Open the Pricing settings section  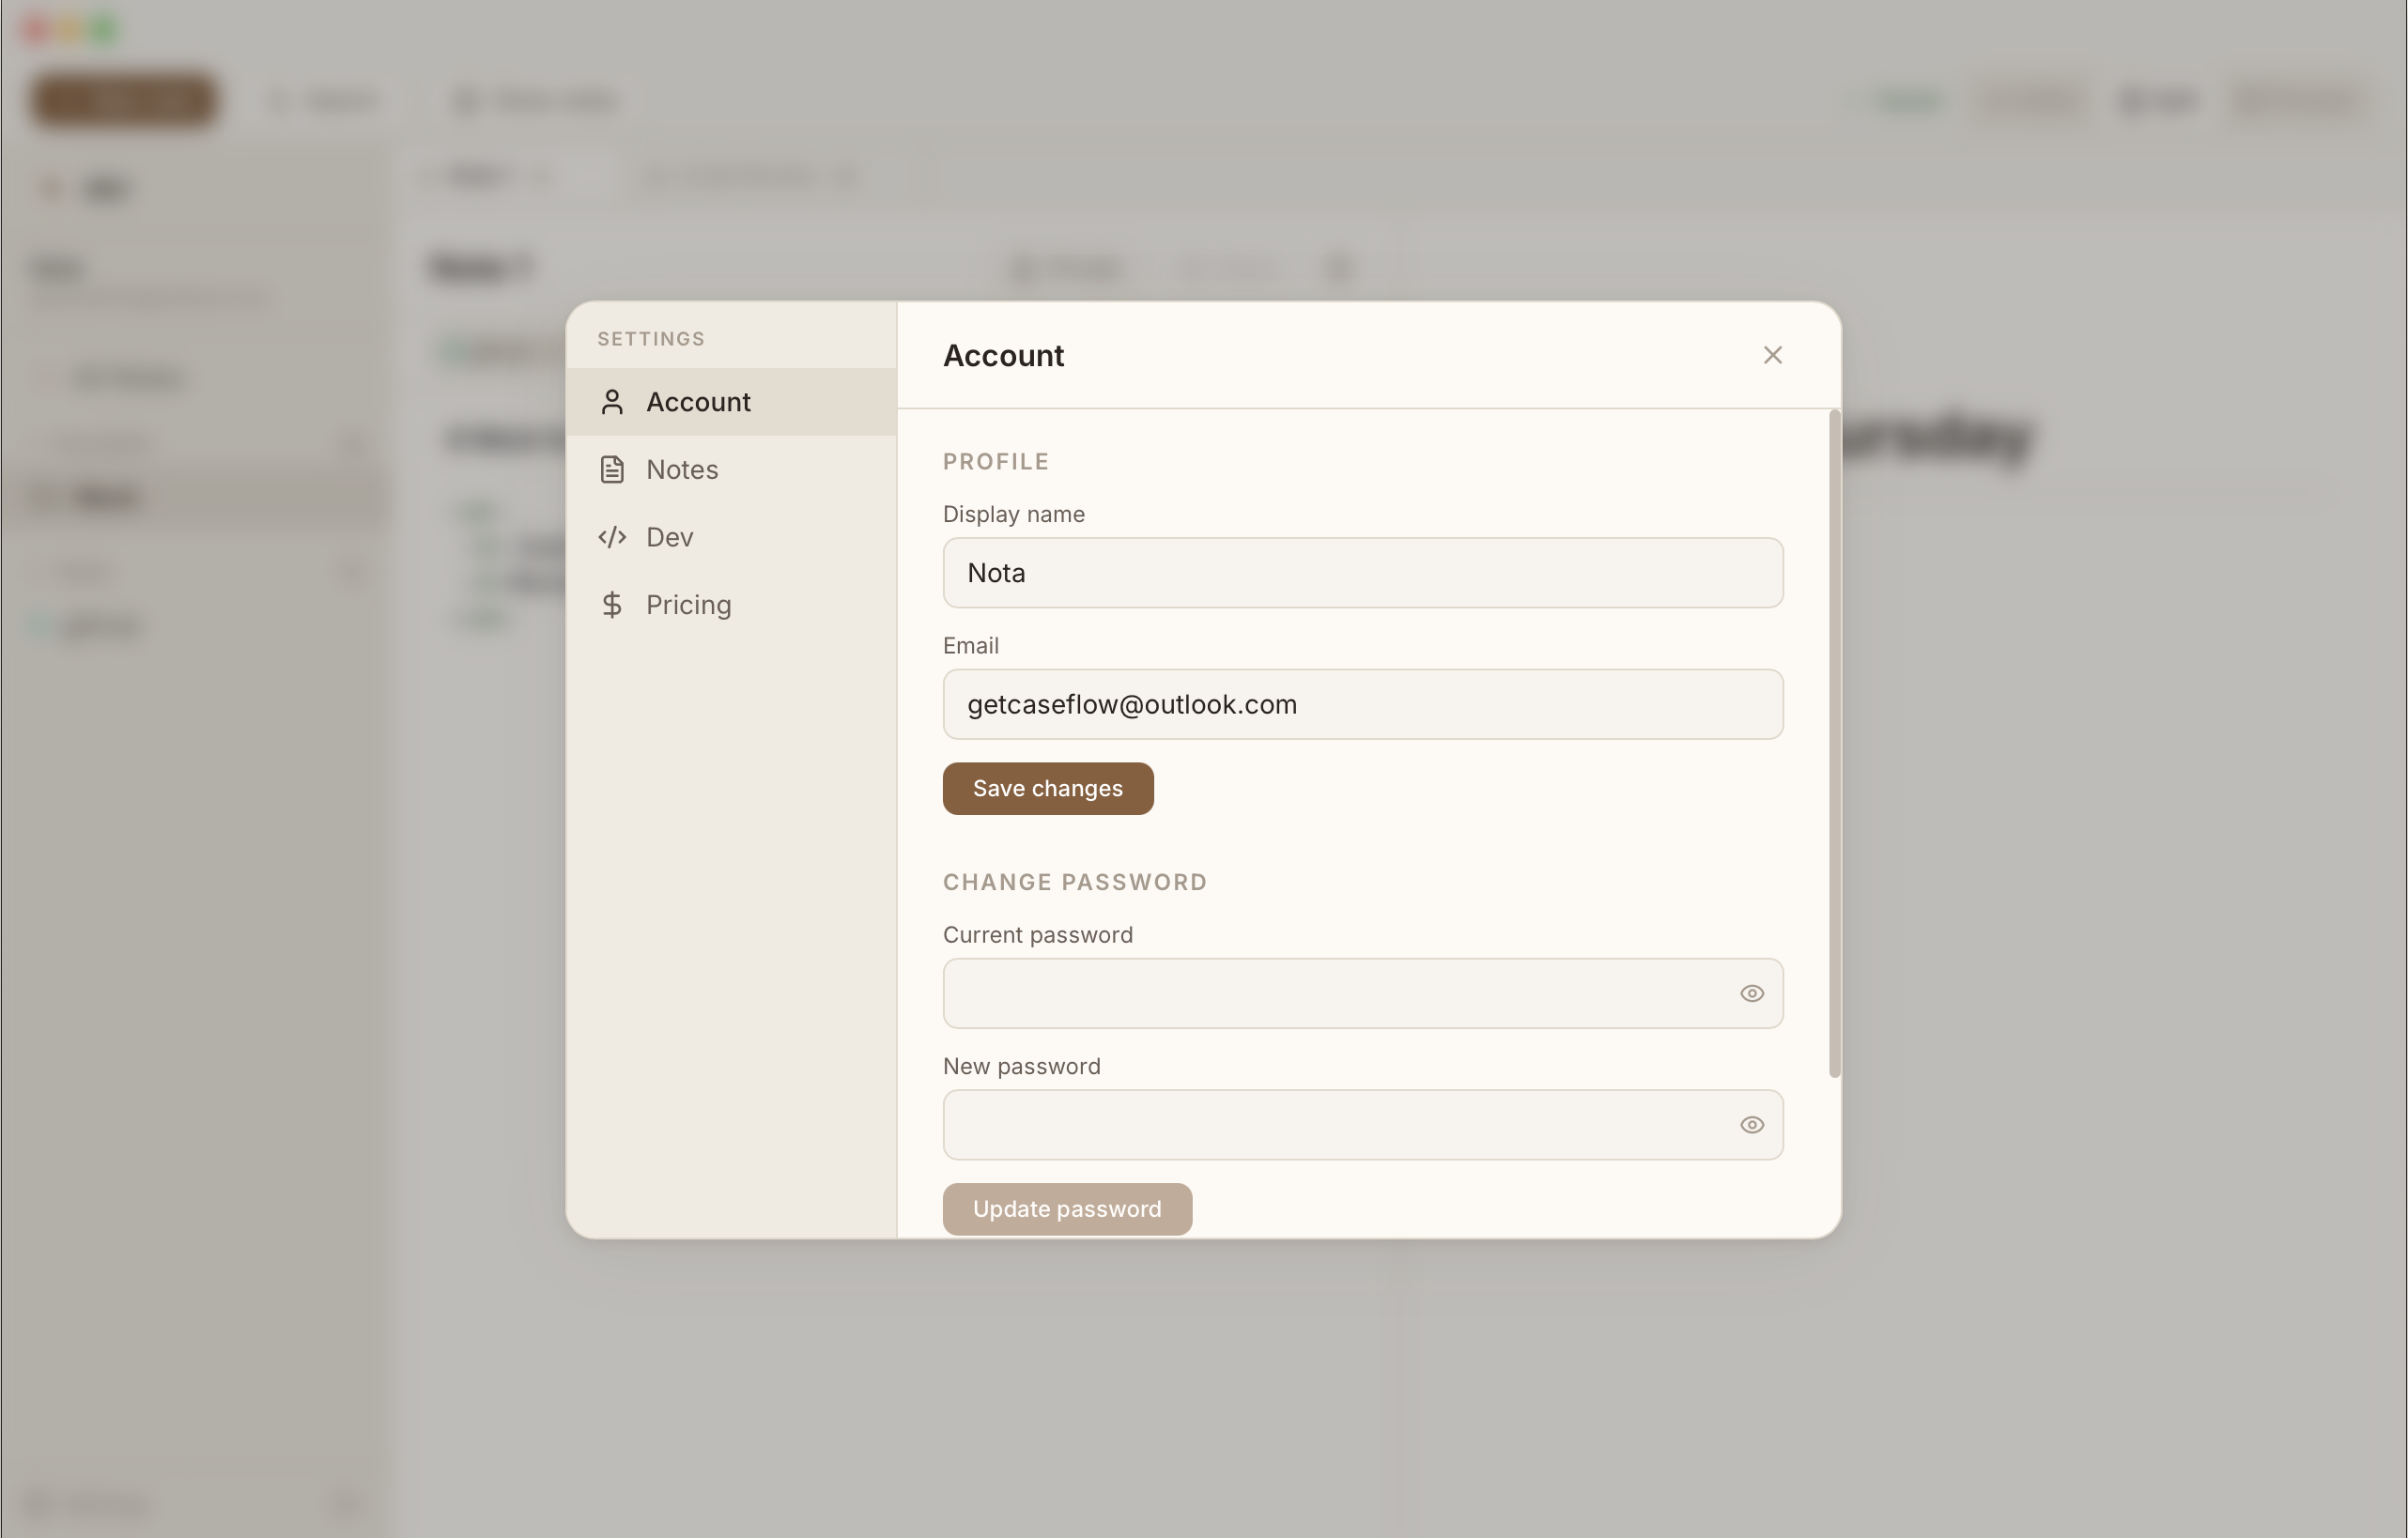click(x=688, y=604)
